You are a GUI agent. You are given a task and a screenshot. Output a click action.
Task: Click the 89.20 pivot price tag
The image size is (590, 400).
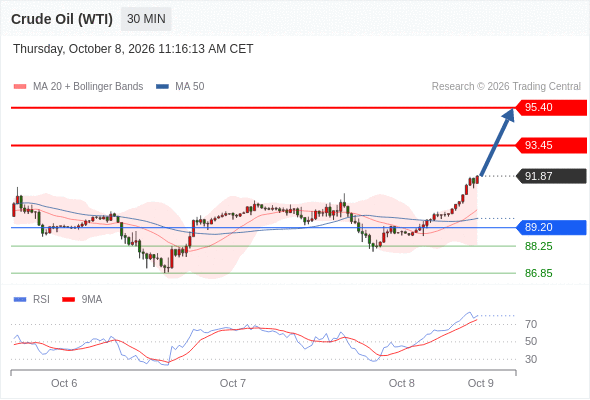(550, 227)
